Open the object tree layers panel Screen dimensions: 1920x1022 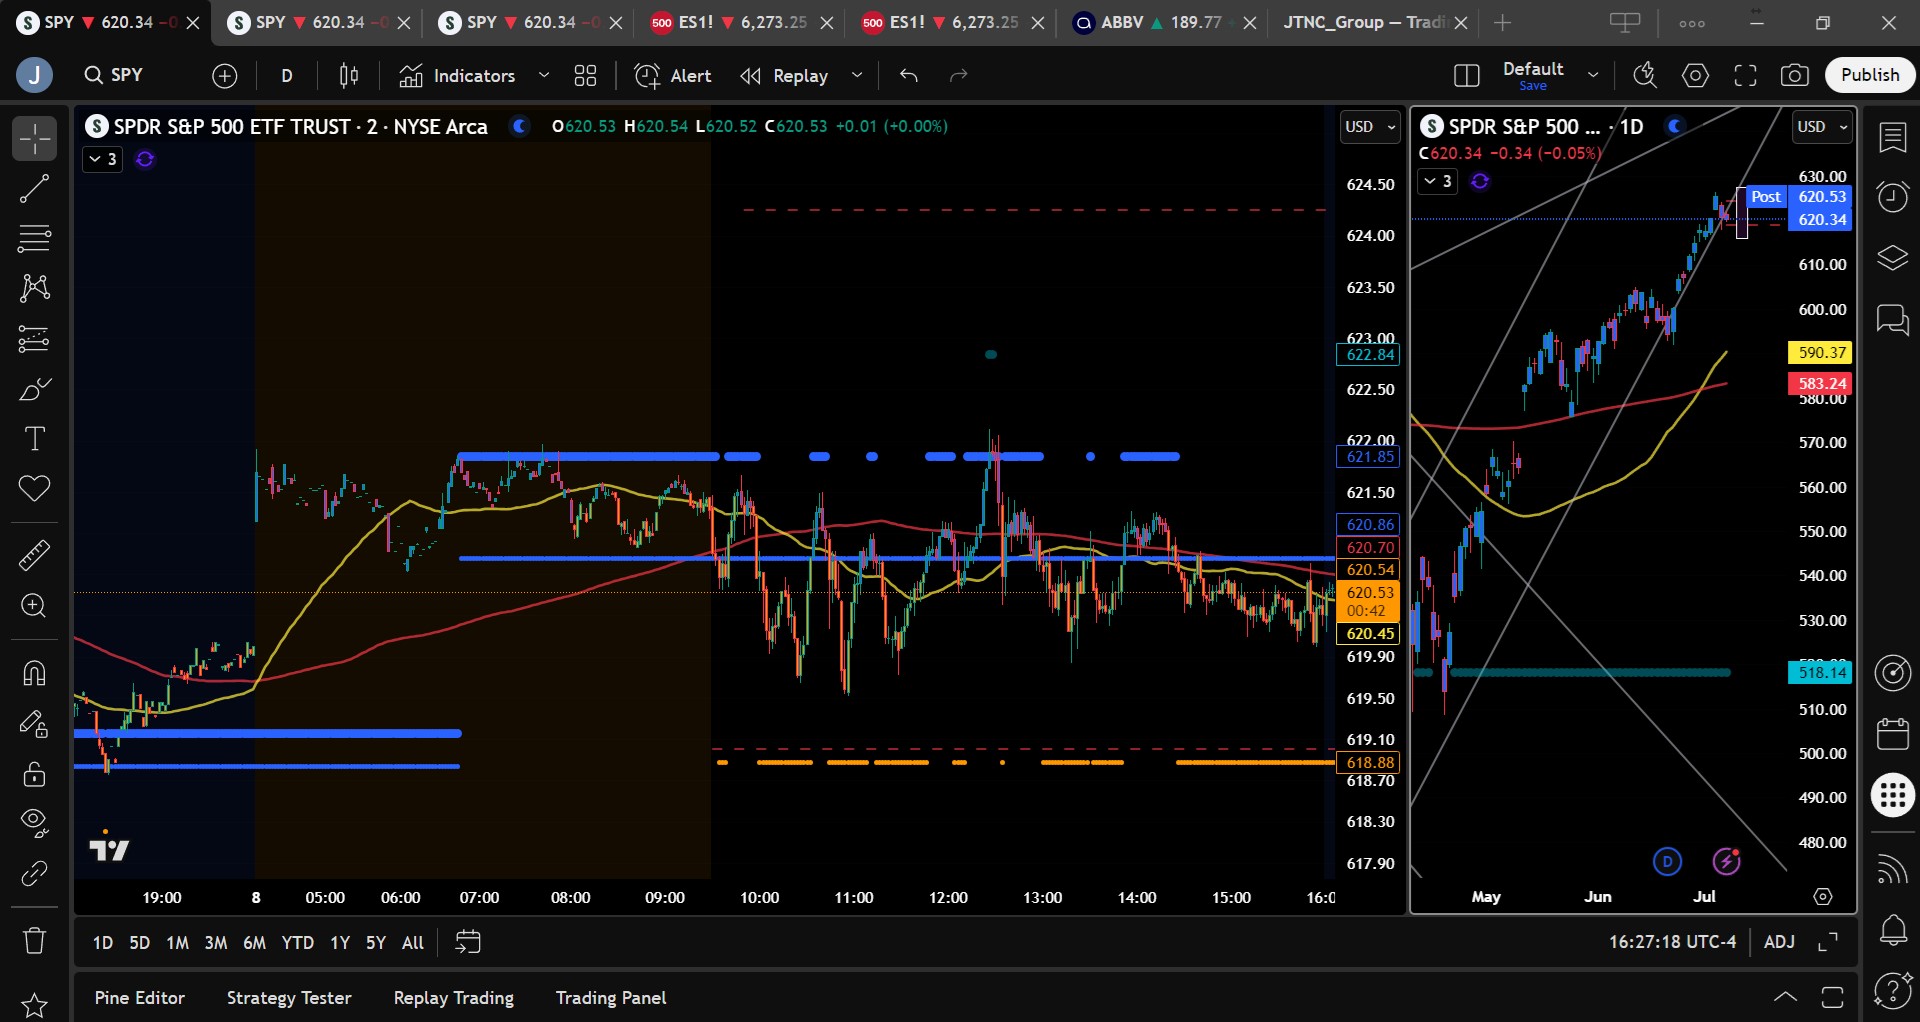point(1892,258)
